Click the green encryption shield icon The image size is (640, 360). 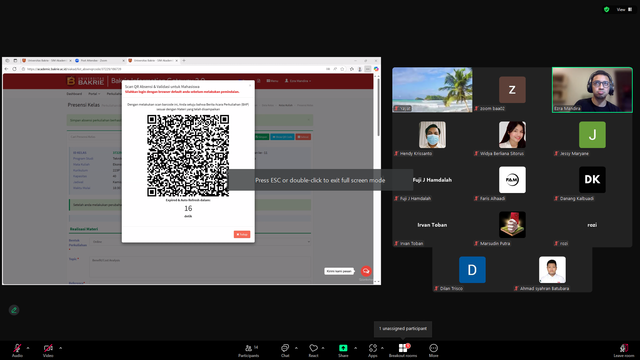coord(607,9)
